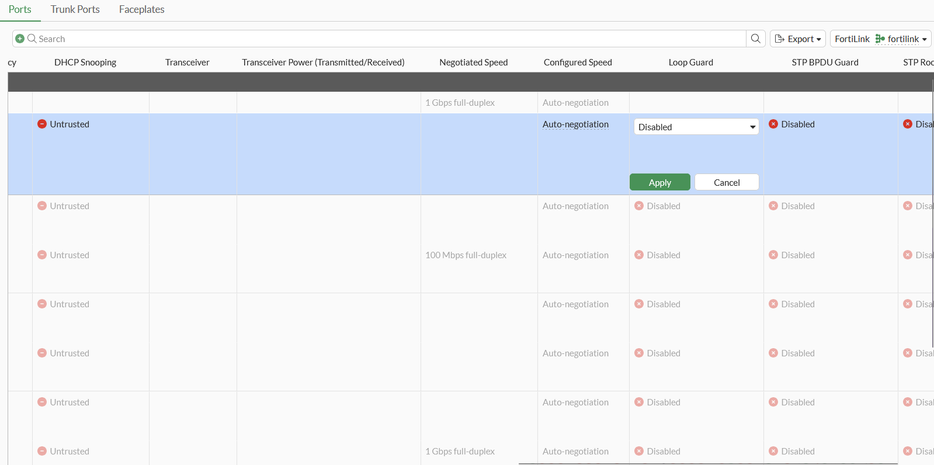The width and height of the screenshot is (934, 465).
Task: Click red X icon for STP BPDU Guard in highlighted row
Action: tap(773, 124)
